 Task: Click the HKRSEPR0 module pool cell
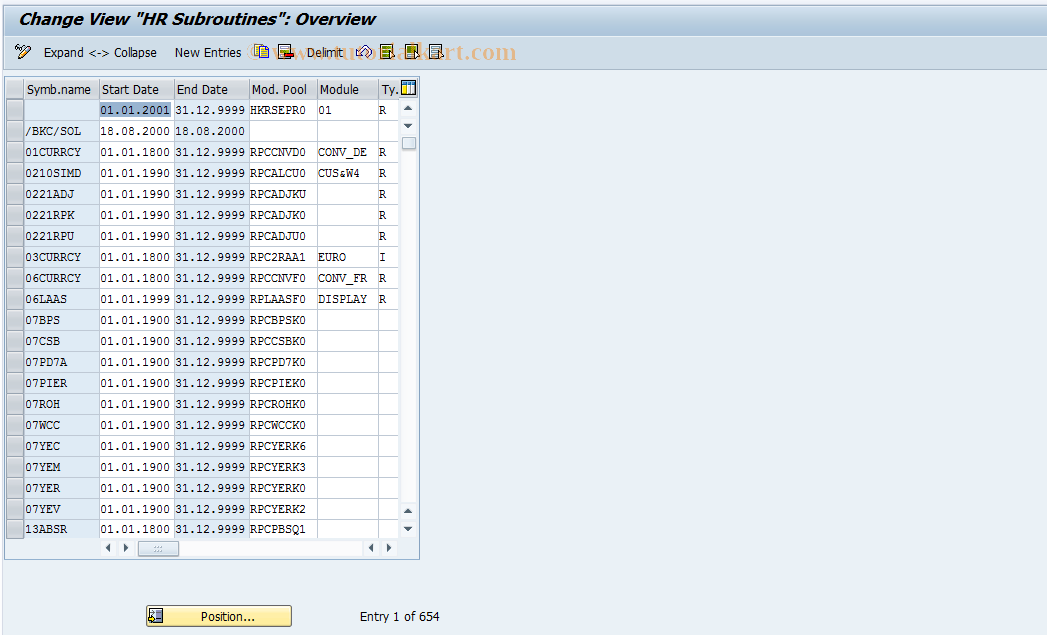pyautogui.click(x=282, y=110)
